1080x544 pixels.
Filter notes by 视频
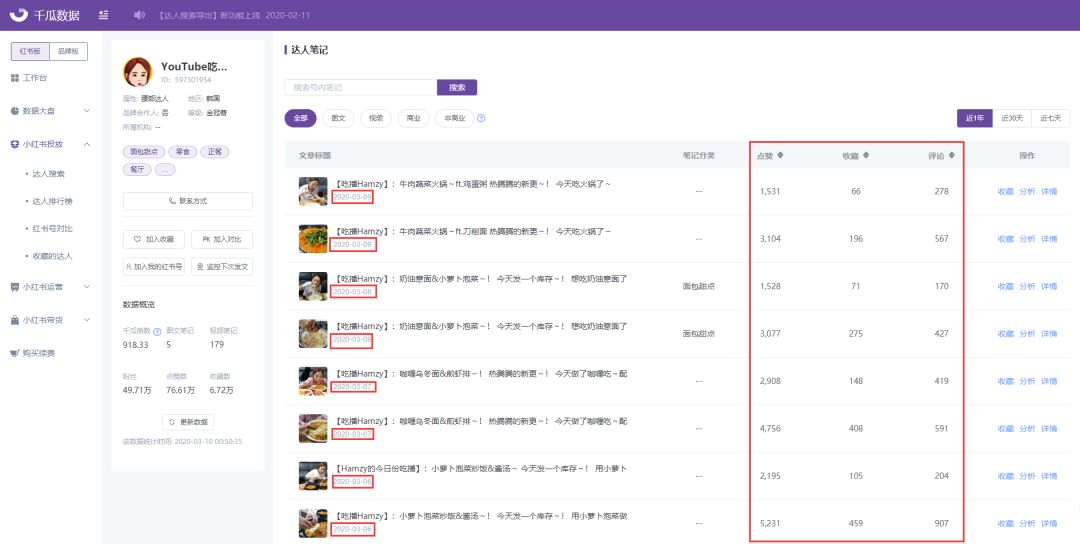coord(375,118)
